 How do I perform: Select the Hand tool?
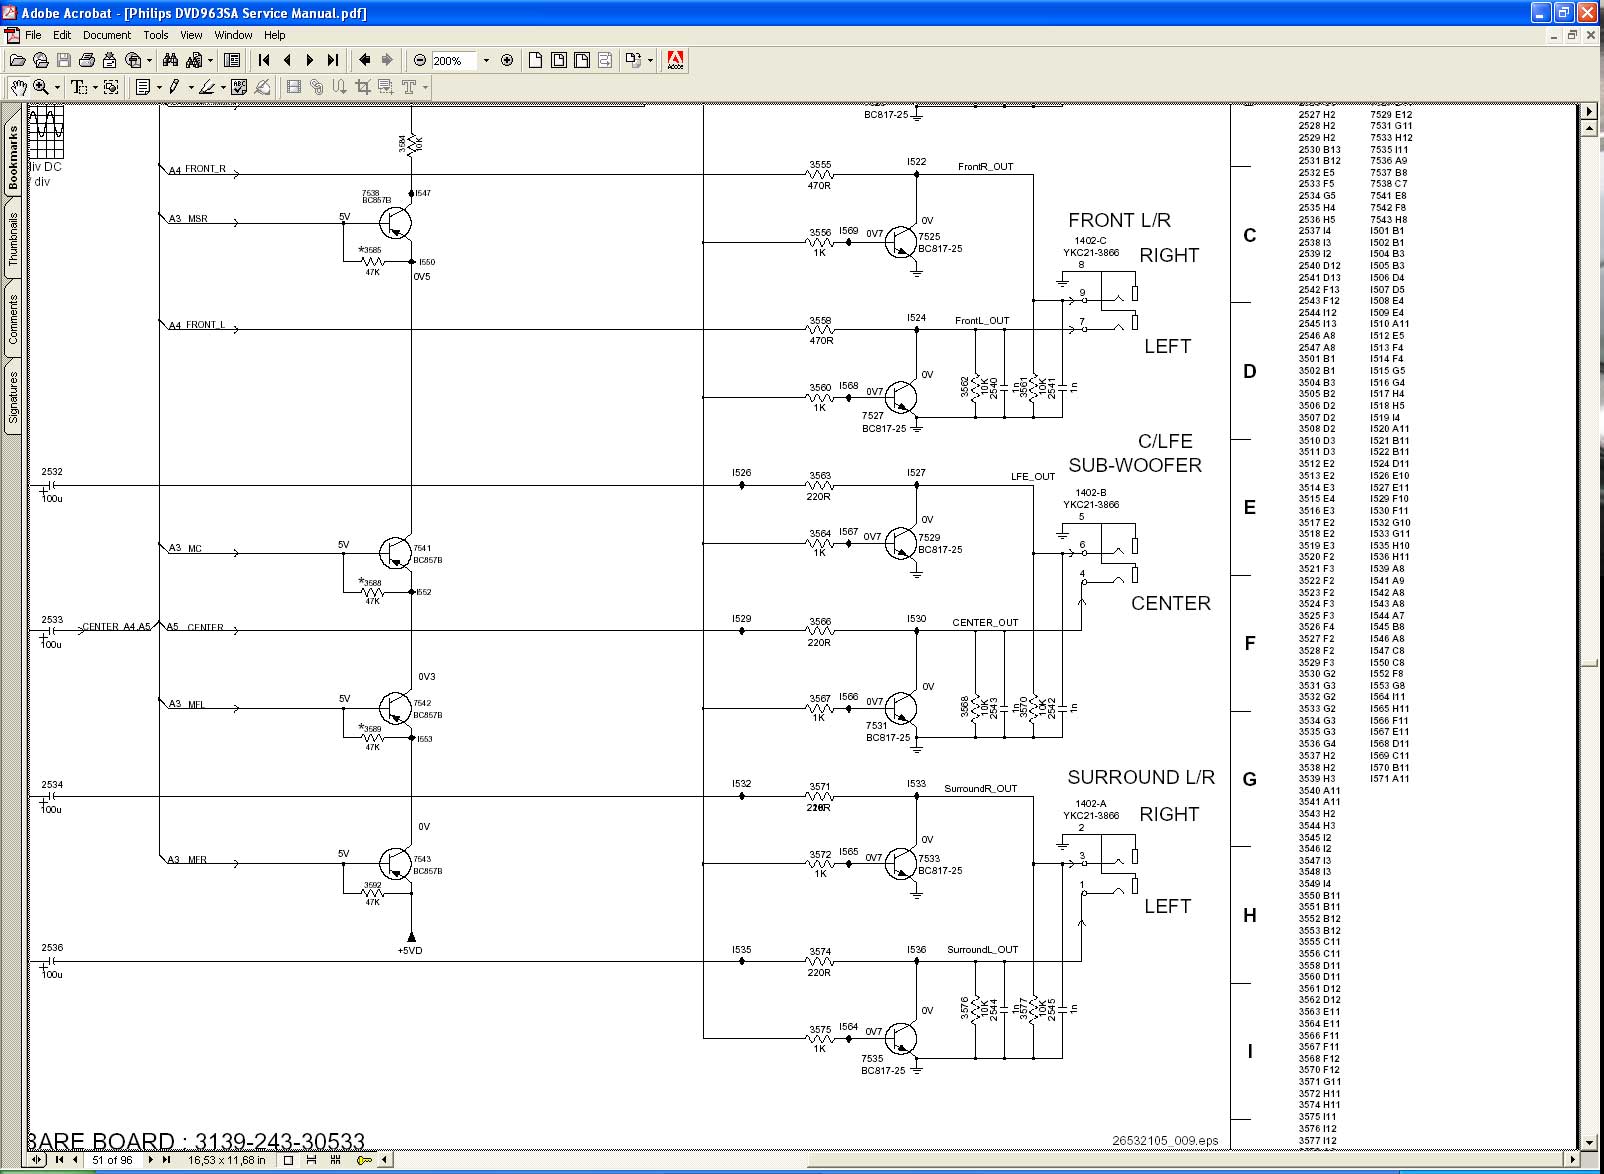point(18,87)
